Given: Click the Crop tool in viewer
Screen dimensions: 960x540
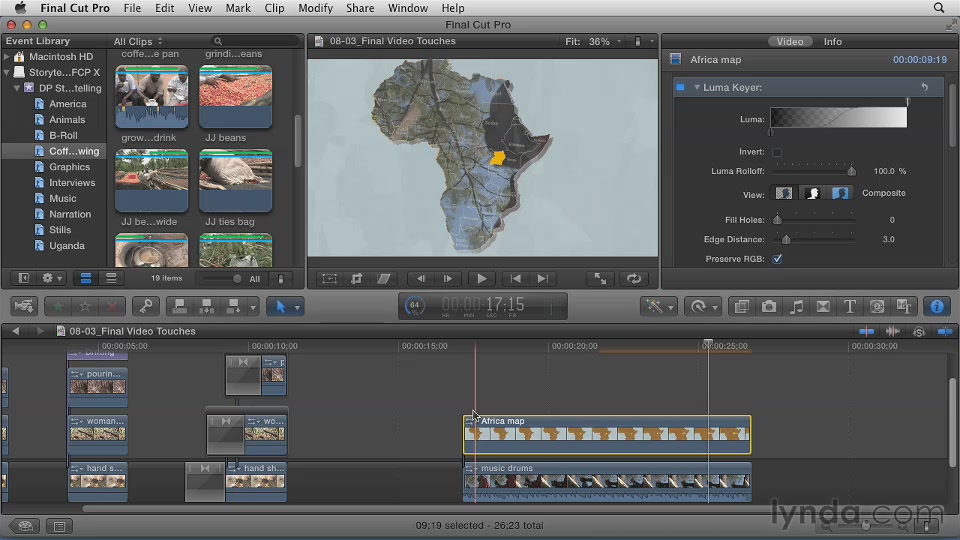Looking at the screenshot, I should (356, 279).
